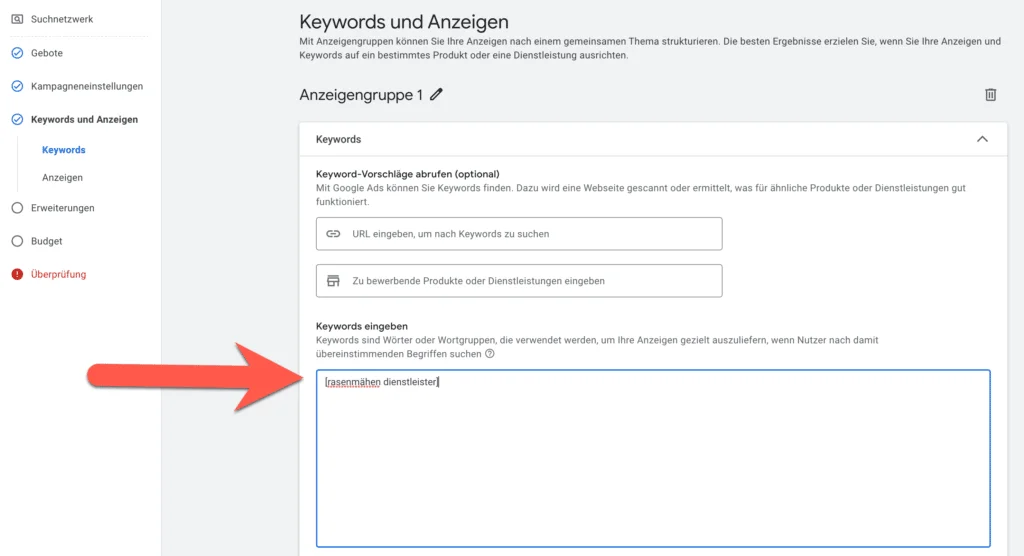Viewport: 1024px width, 556px height.
Task: Click the URL eingeben input field
Action: click(519, 234)
